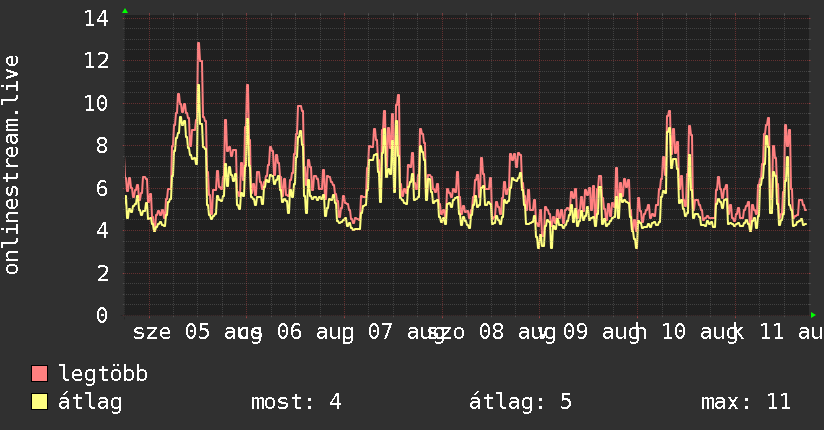Click the 'átlag: 5' average statistic
Screen dimensions: 824x430
pyautogui.click(x=520, y=402)
